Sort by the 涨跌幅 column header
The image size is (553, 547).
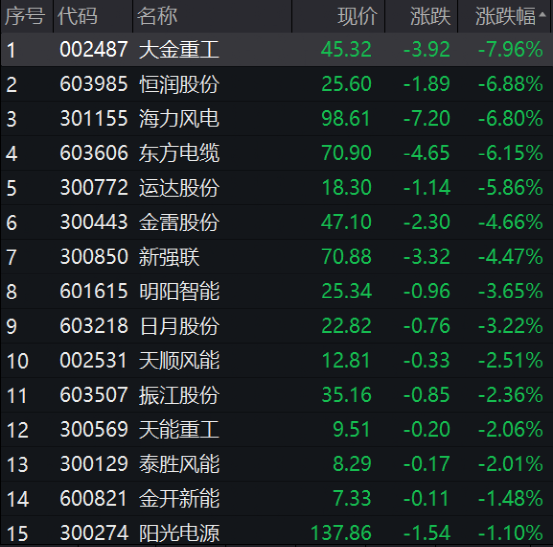(505, 16)
